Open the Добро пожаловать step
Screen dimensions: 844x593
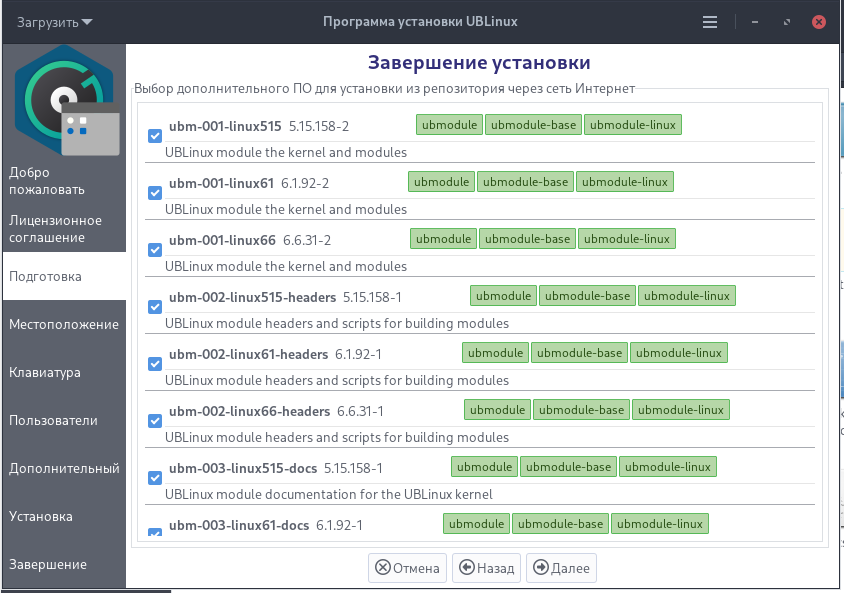pos(64,181)
